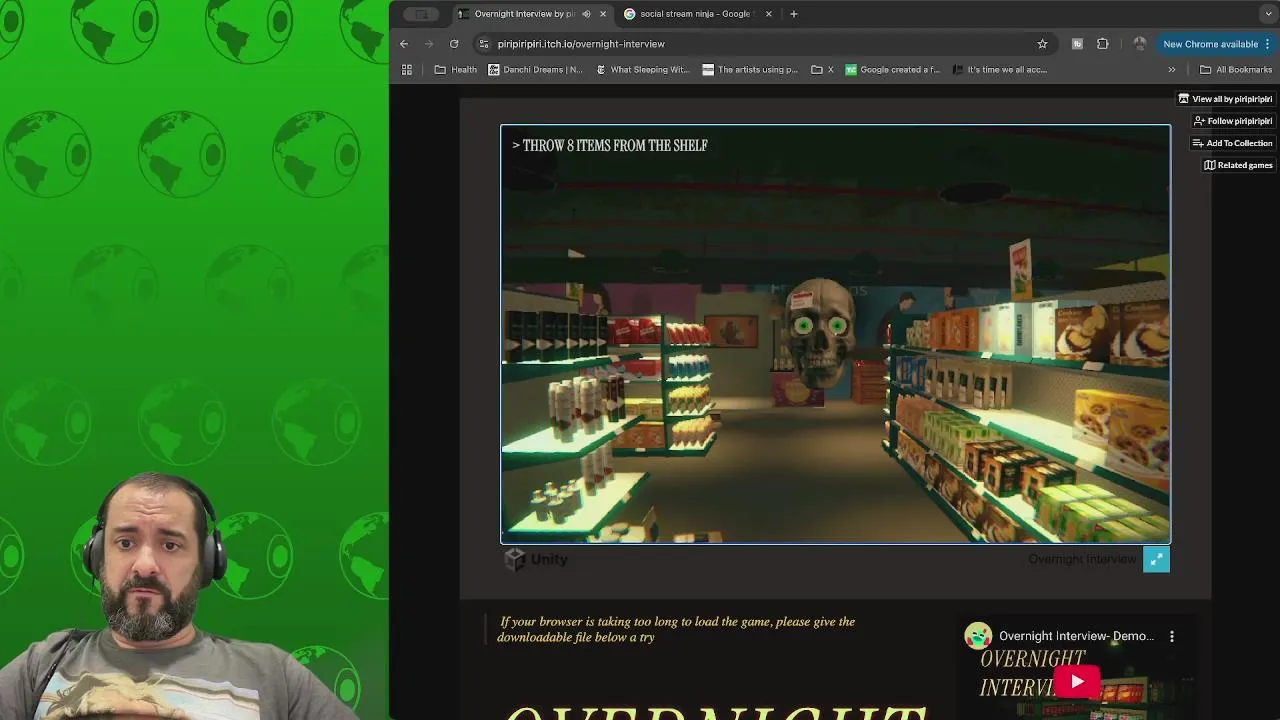
Task: Click Follow piripiripiri button
Action: (x=1232, y=121)
